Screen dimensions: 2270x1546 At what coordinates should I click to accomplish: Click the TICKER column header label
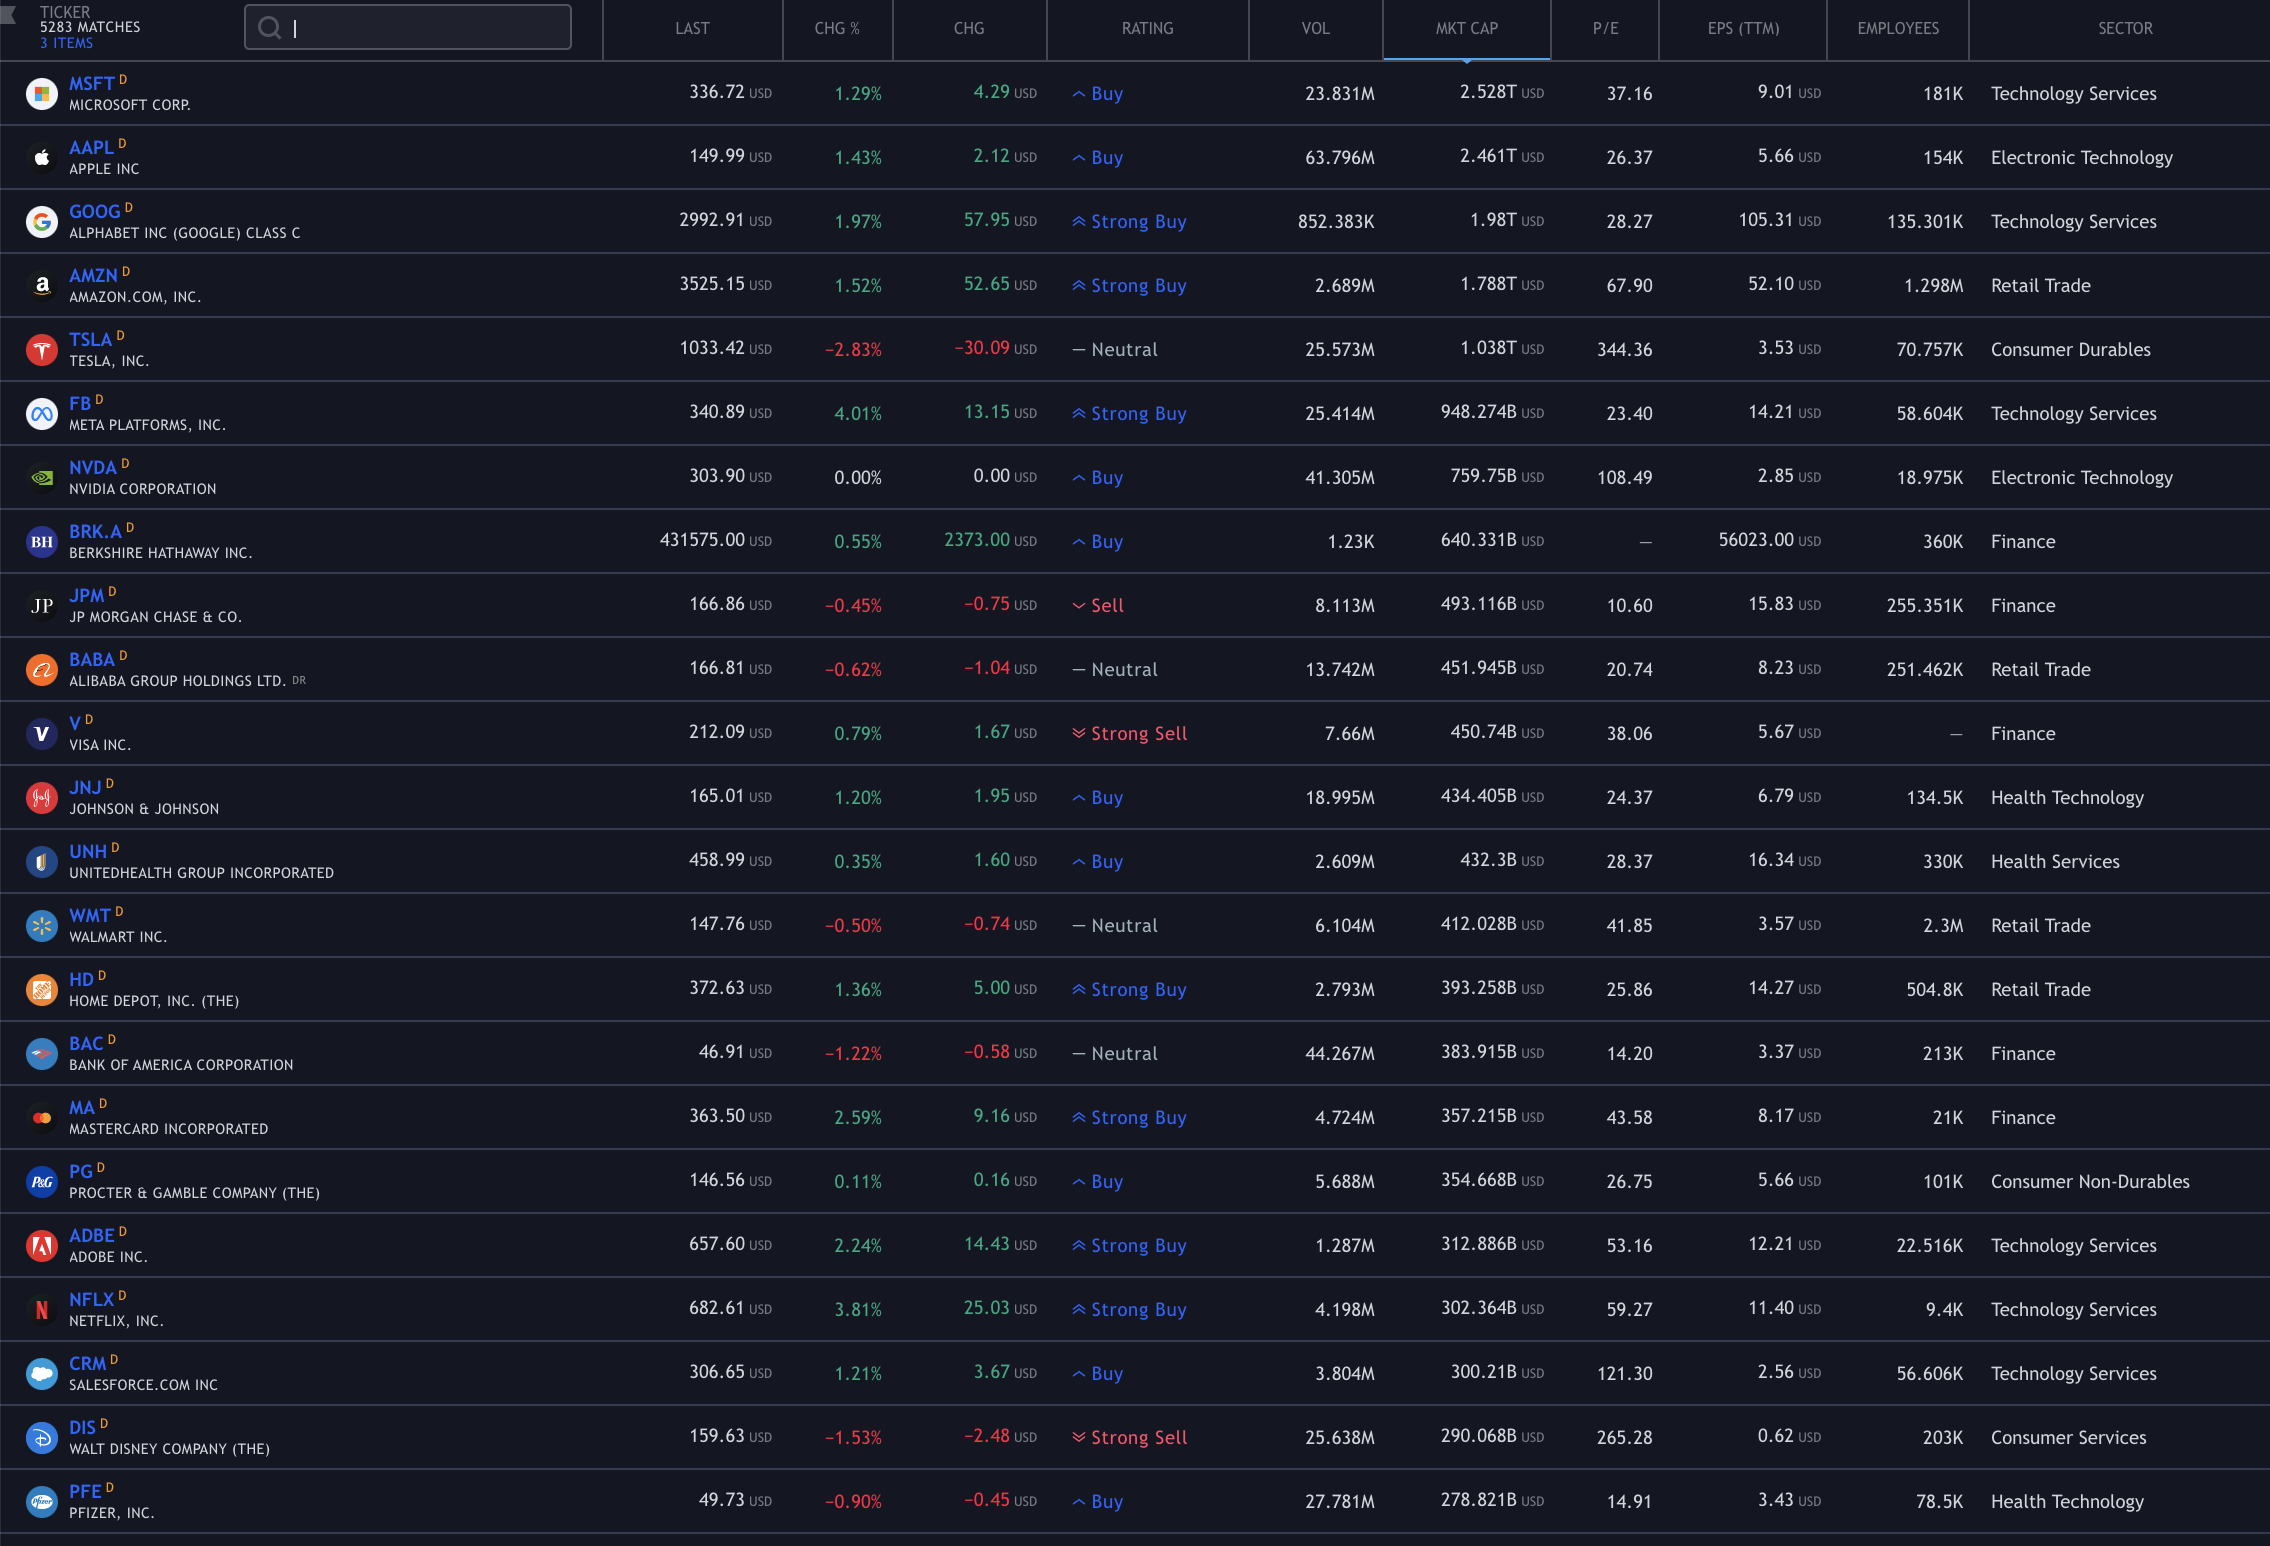(x=65, y=12)
